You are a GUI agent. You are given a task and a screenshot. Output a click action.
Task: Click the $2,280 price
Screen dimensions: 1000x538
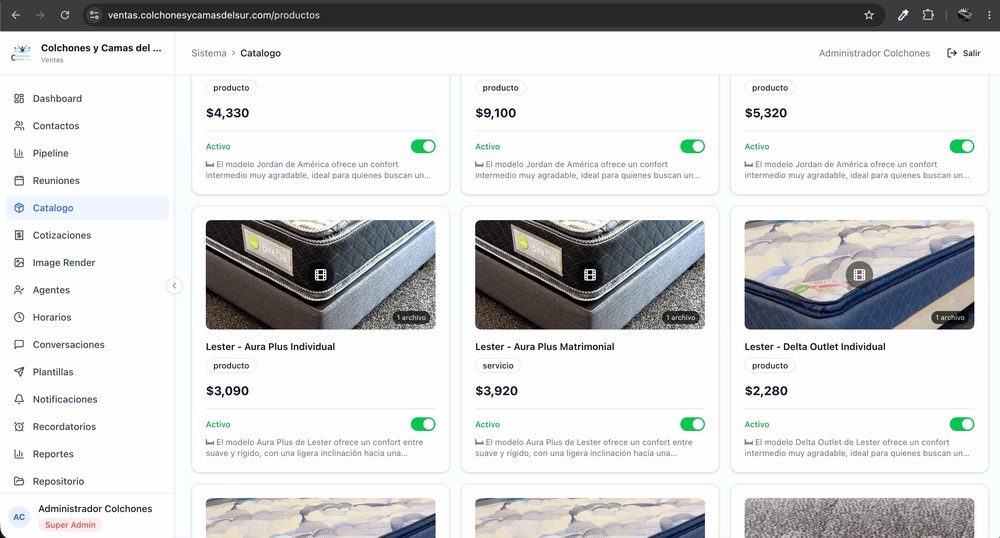(x=766, y=391)
